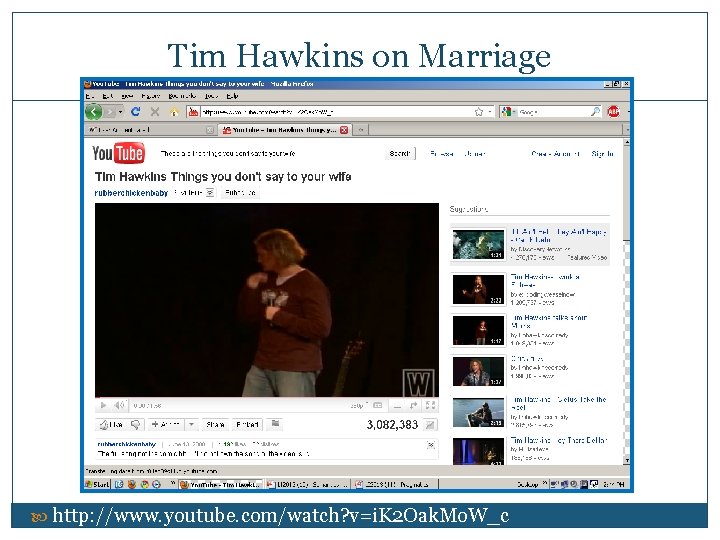The height and width of the screenshot is (540, 720).
Task: Mute the video using the speaker icon
Action: tap(119, 405)
